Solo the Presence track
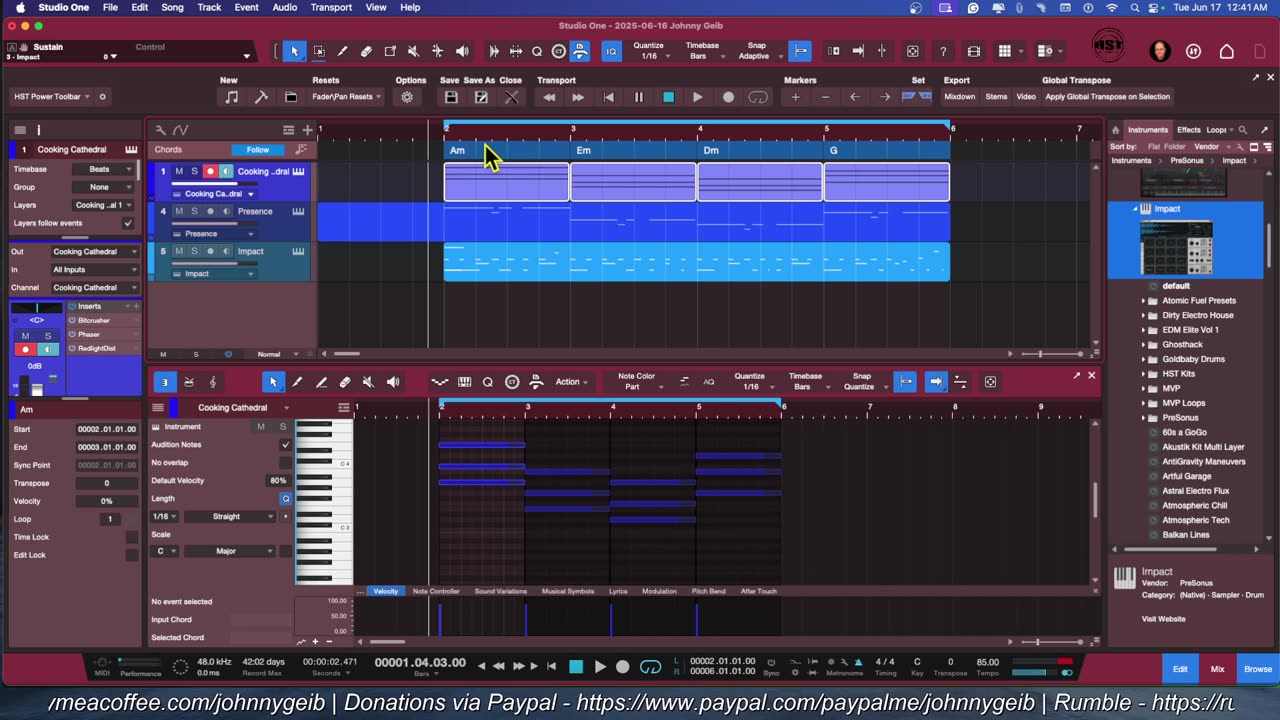Image resolution: width=1280 pixels, height=720 pixels. point(194,211)
